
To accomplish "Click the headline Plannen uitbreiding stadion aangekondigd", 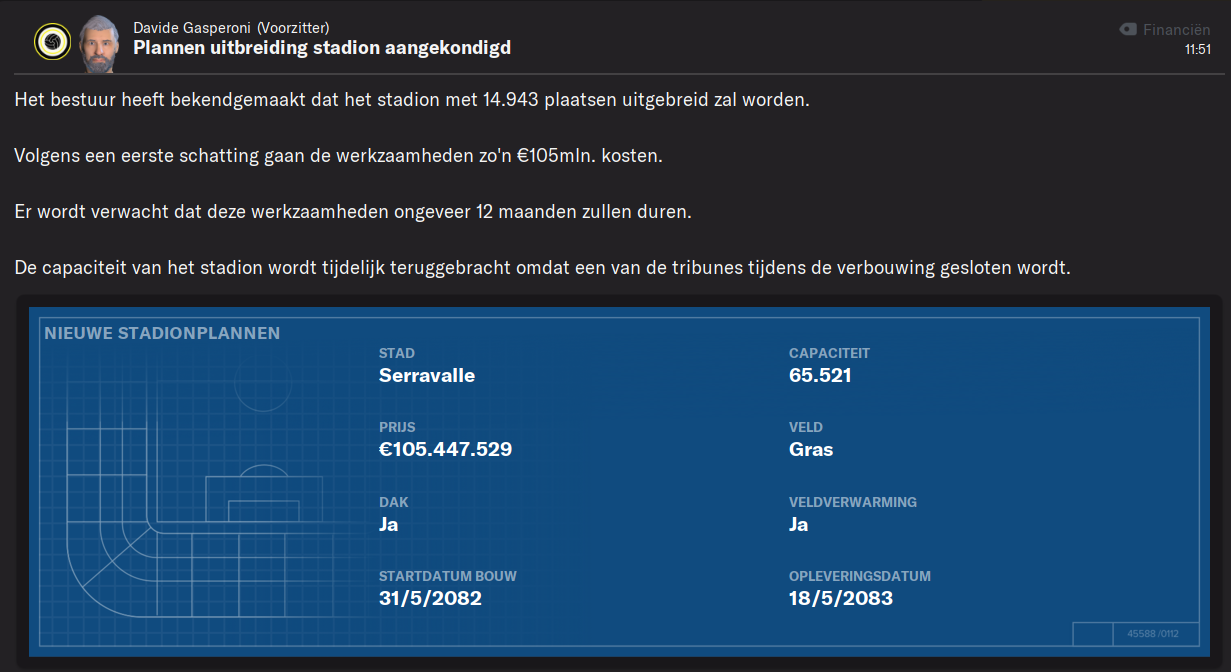I will (322, 48).
